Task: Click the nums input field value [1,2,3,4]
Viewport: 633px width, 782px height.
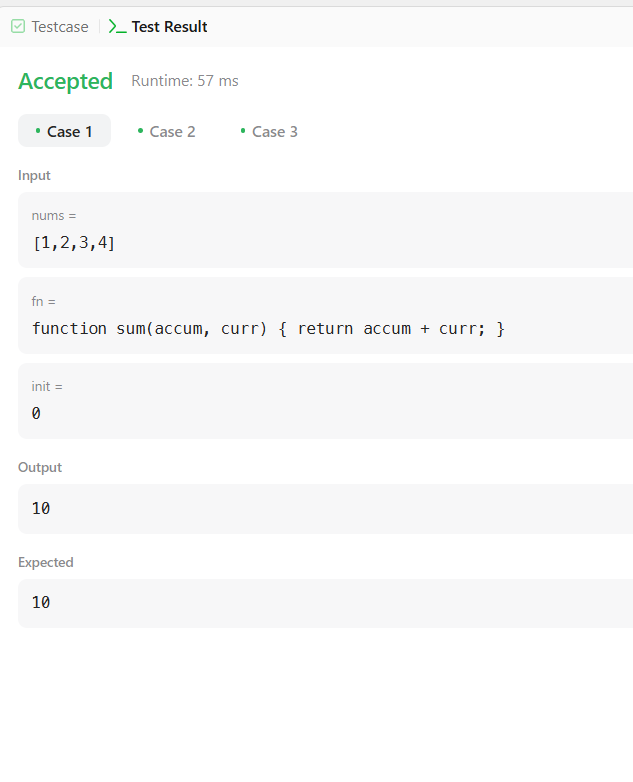Action: tap(325, 230)
